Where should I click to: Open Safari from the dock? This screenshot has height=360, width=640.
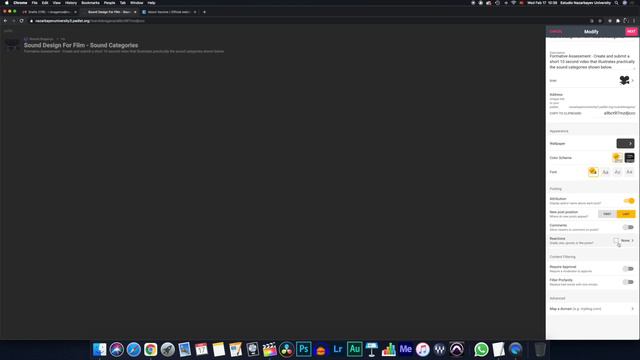(x=133, y=349)
